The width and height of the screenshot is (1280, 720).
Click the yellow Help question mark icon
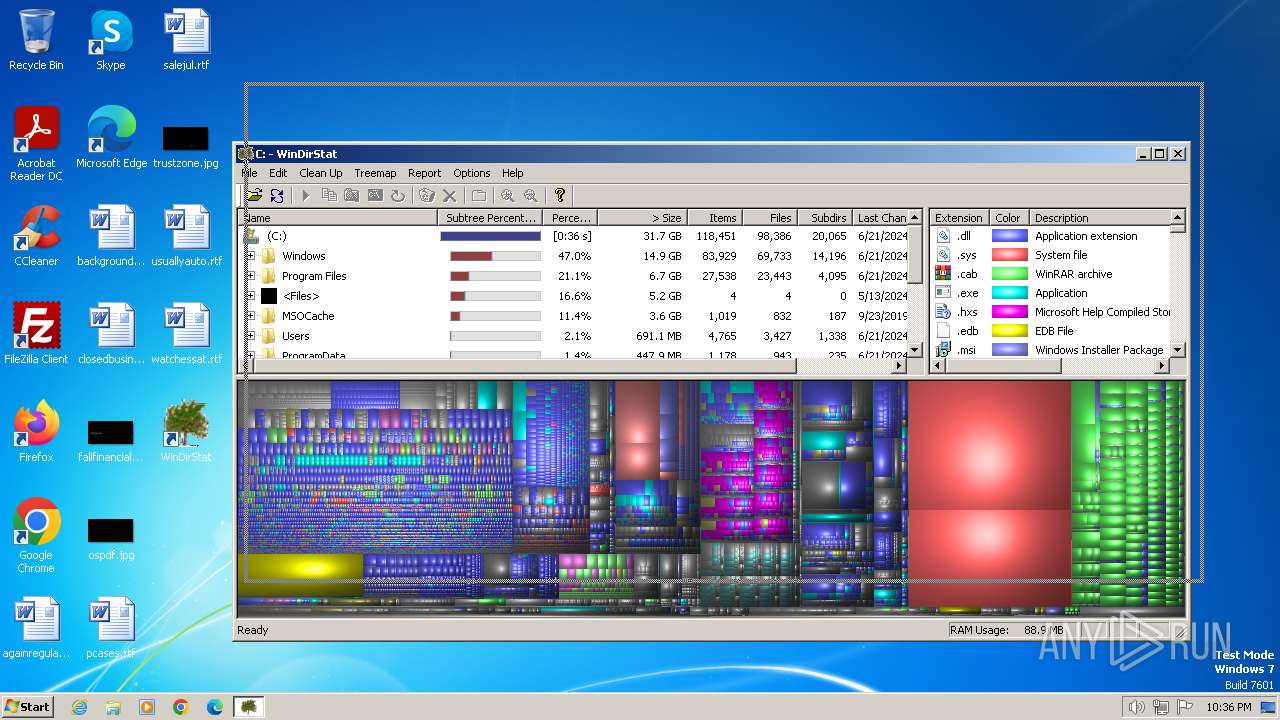click(560, 196)
